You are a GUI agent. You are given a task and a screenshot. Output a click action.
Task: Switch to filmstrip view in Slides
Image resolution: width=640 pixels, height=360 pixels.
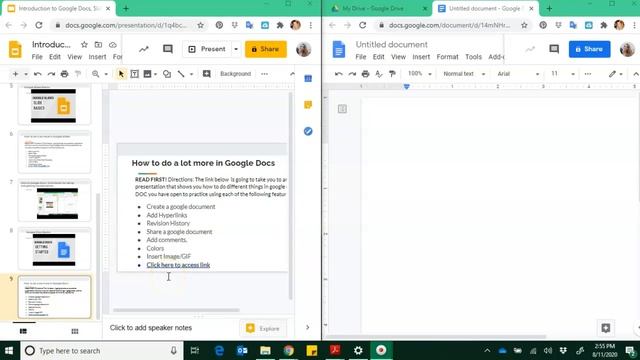coord(23,331)
